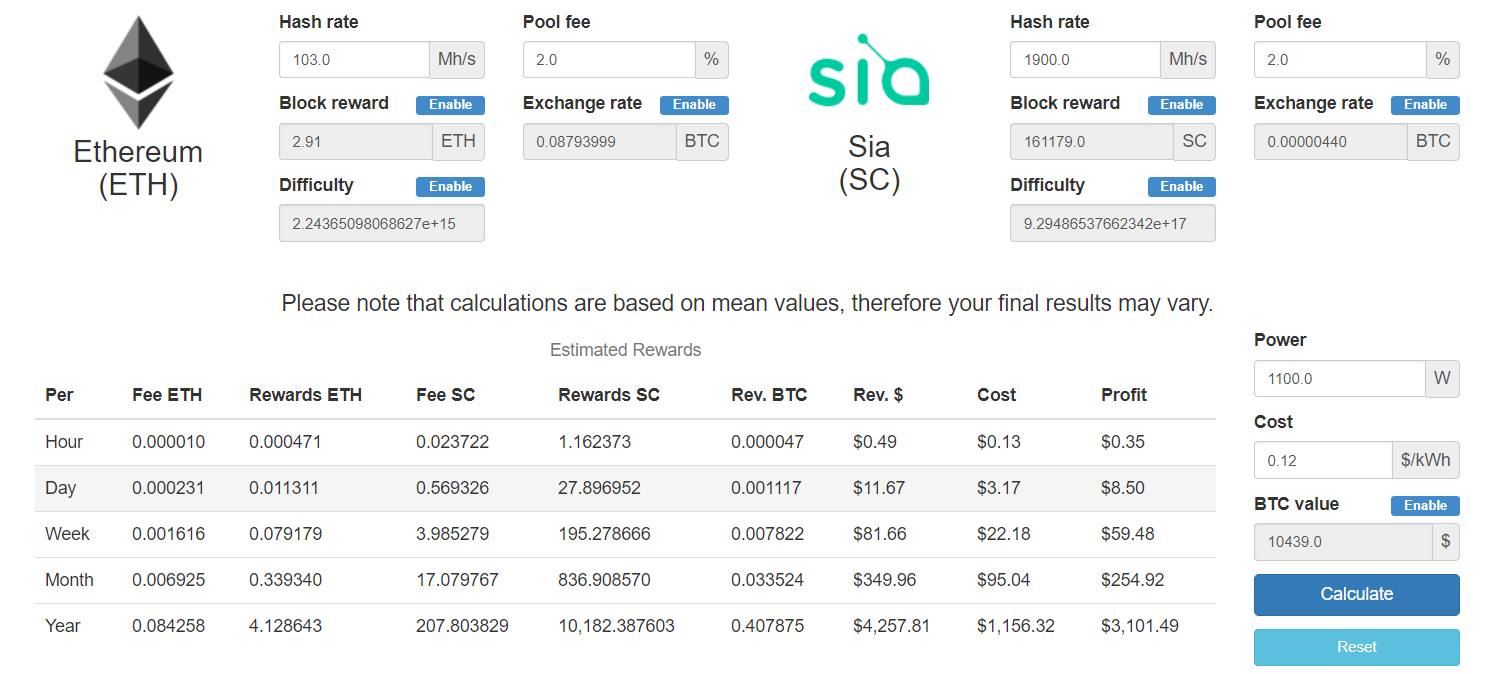Click yearly cost value $1,156.32
This screenshot has height=674, width=1505.
pyautogui.click(x=1016, y=626)
